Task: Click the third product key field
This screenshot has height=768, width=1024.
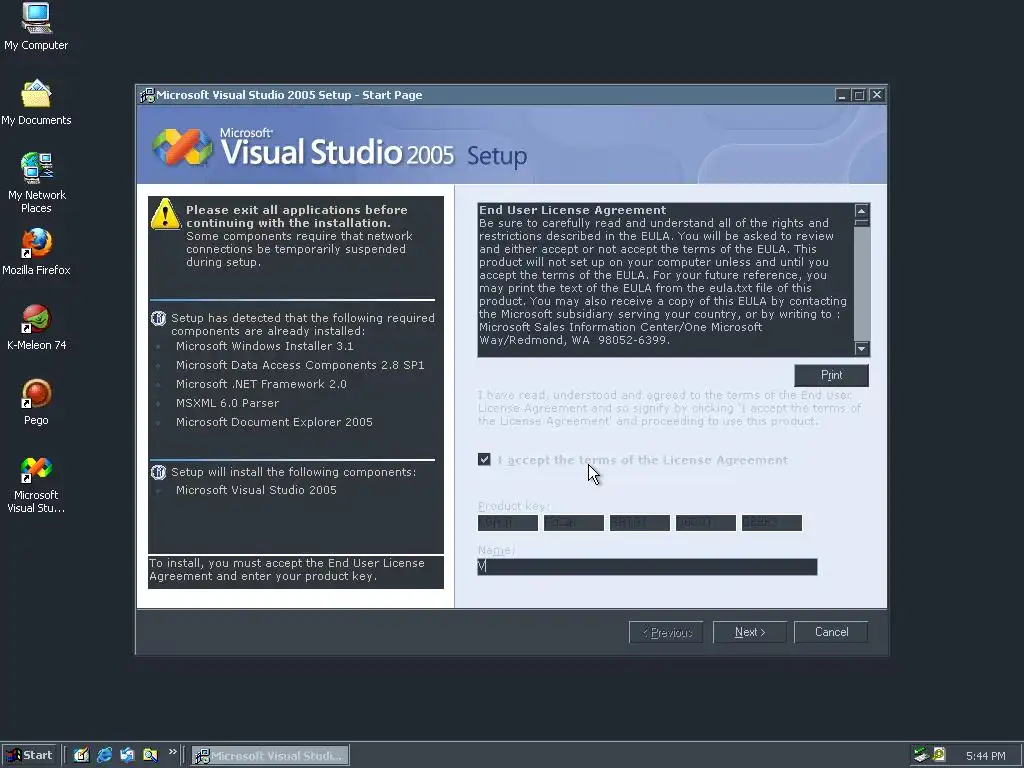Action: pos(640,523)
